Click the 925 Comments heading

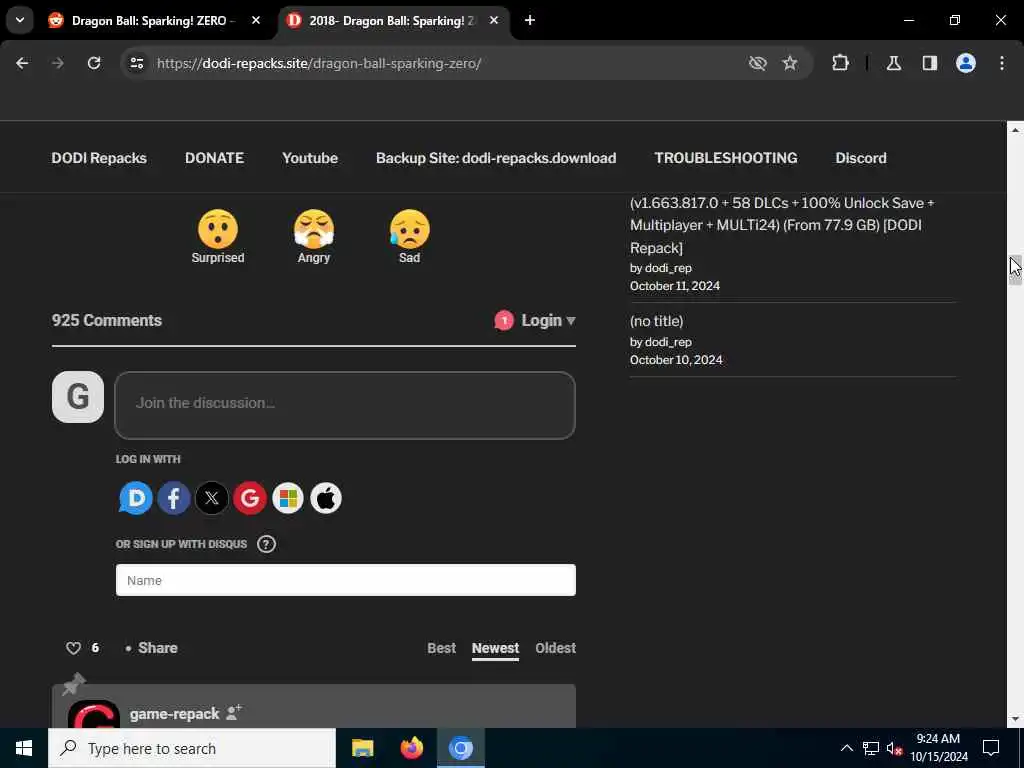click(x=107, y=321)
